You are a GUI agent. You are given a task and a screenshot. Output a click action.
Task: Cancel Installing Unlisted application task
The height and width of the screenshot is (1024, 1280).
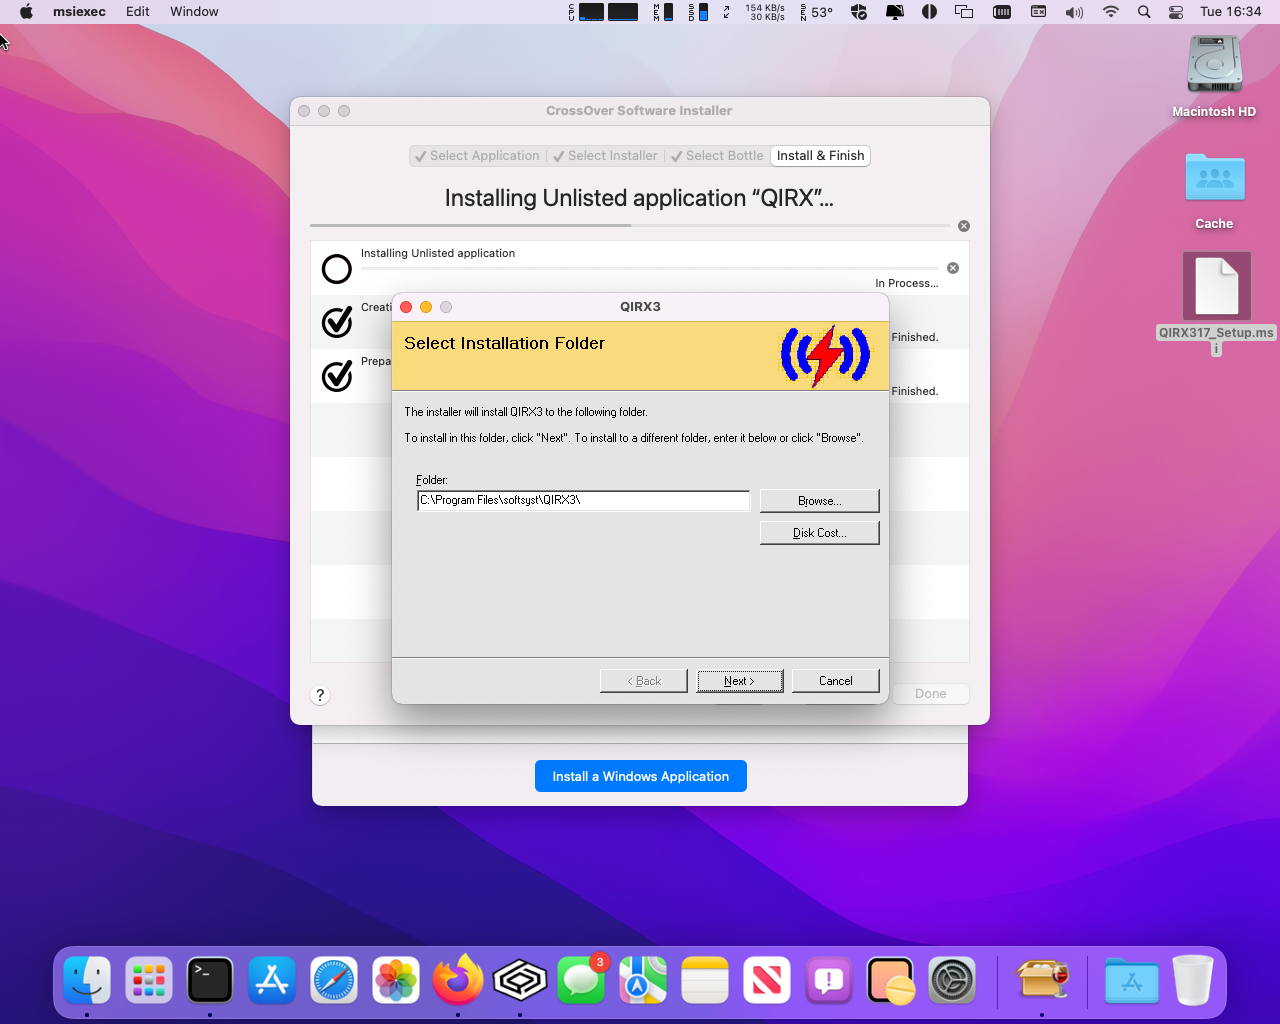(953, 268)
